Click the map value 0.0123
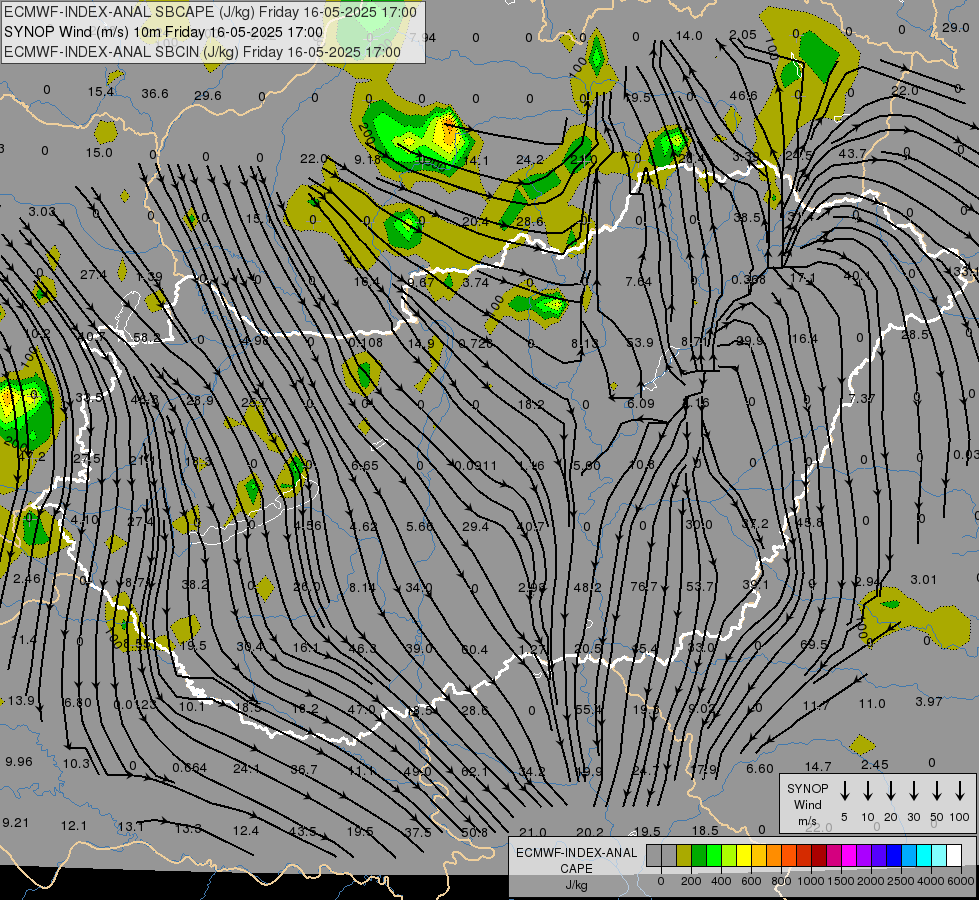979x900 pixels. click(x=135, y=705)
